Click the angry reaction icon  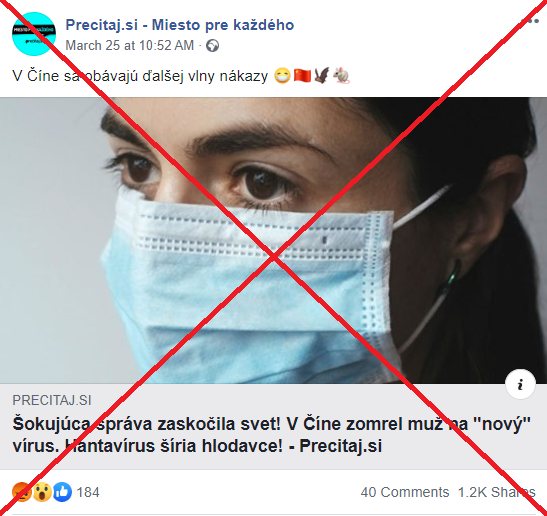22,492
